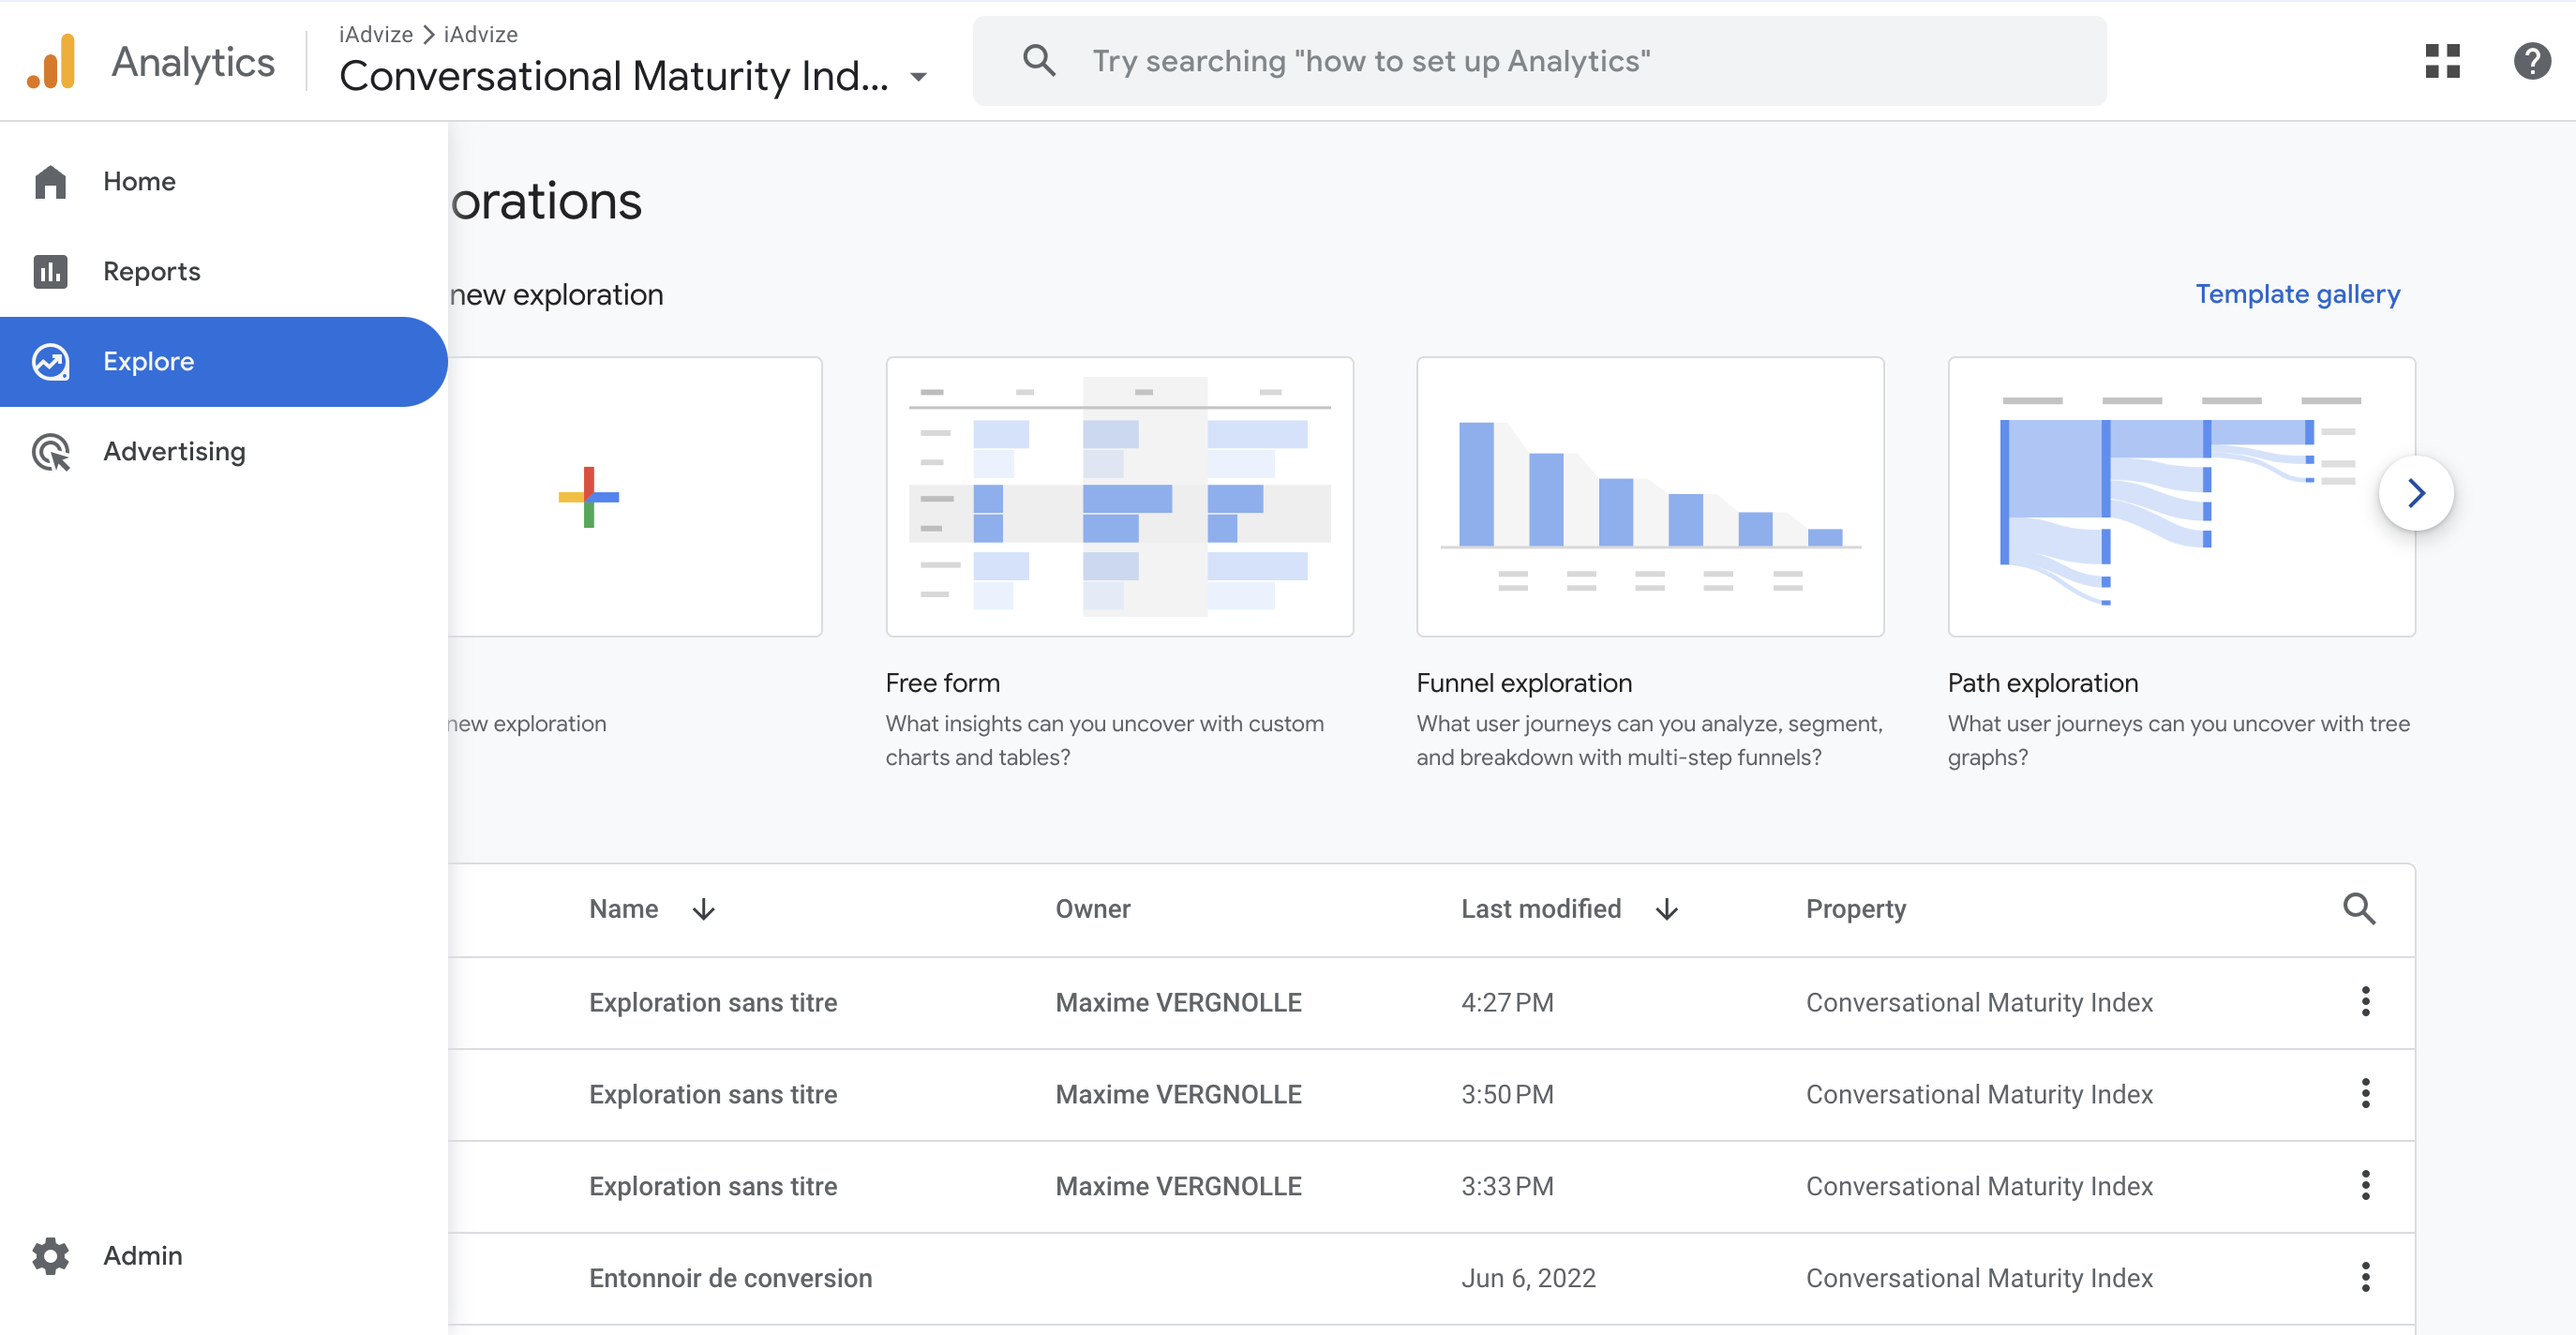
Task: Click owner Maxime VERGNOLLE in 4:27 PM row
Action: point(1178,1003)
